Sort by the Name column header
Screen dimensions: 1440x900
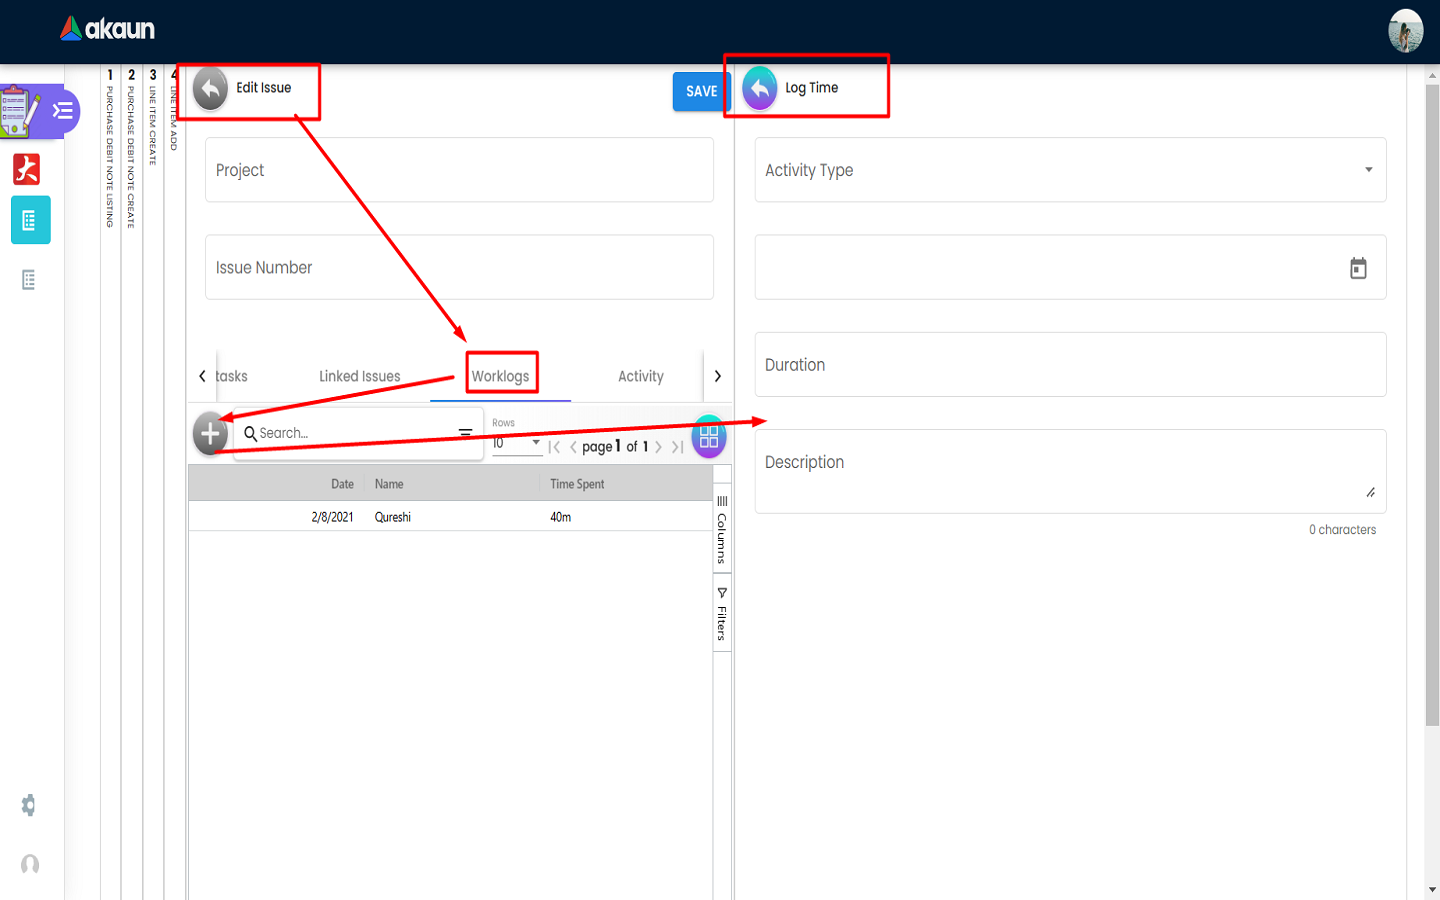(x=389, y=484)
